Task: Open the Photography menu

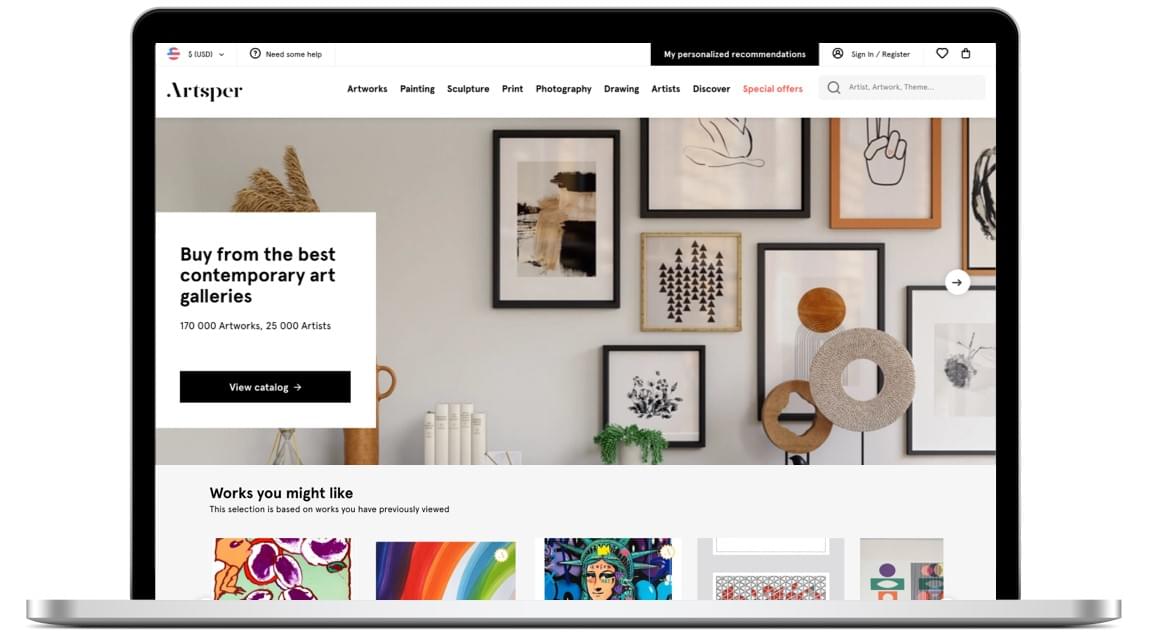Action: tap(563, 89)
